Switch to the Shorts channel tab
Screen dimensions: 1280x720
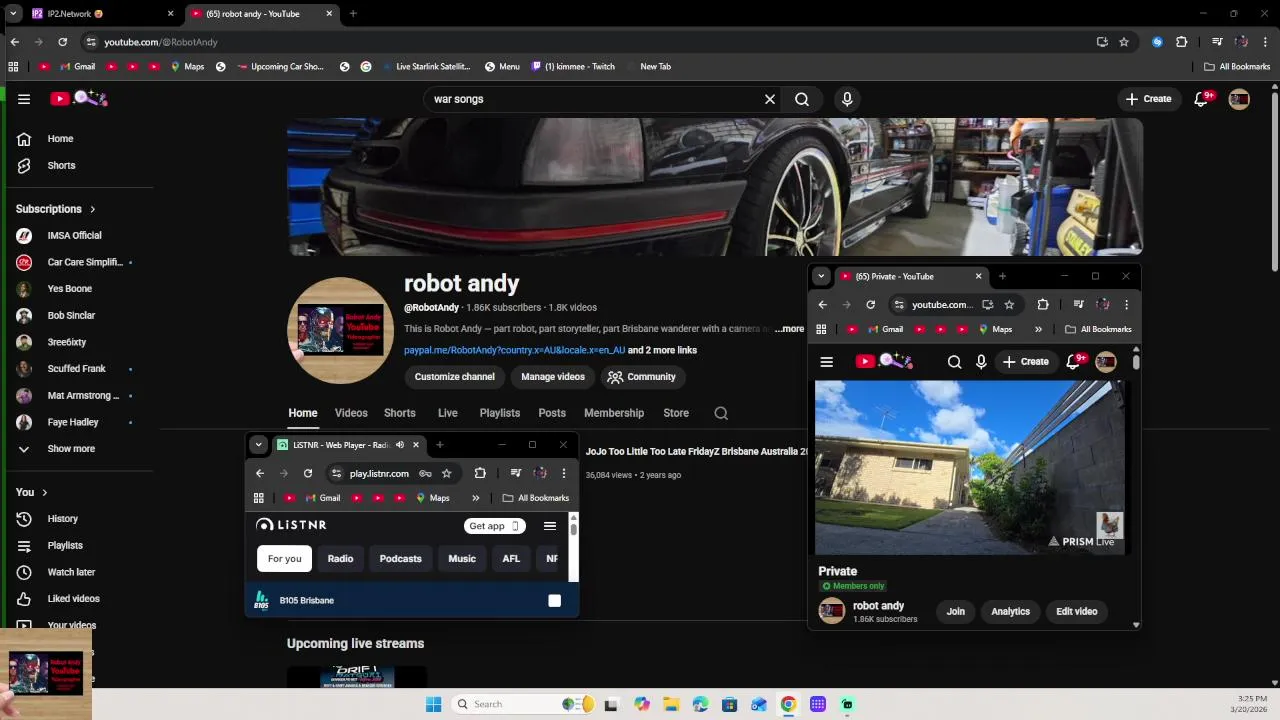click(400, 413)
